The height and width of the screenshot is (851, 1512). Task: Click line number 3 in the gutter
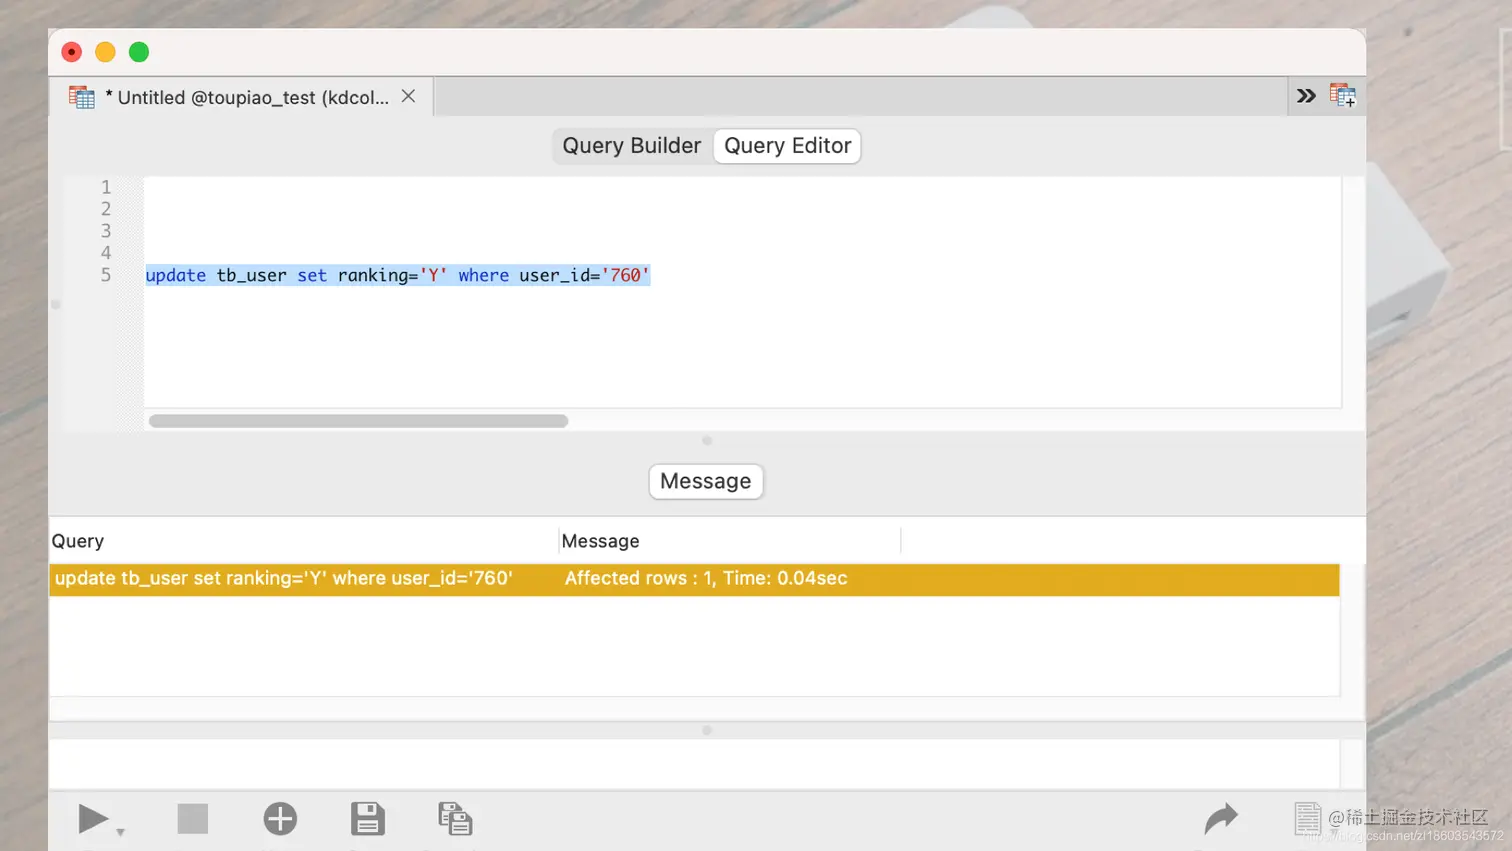pyautogui.click(x=105, y=231)
